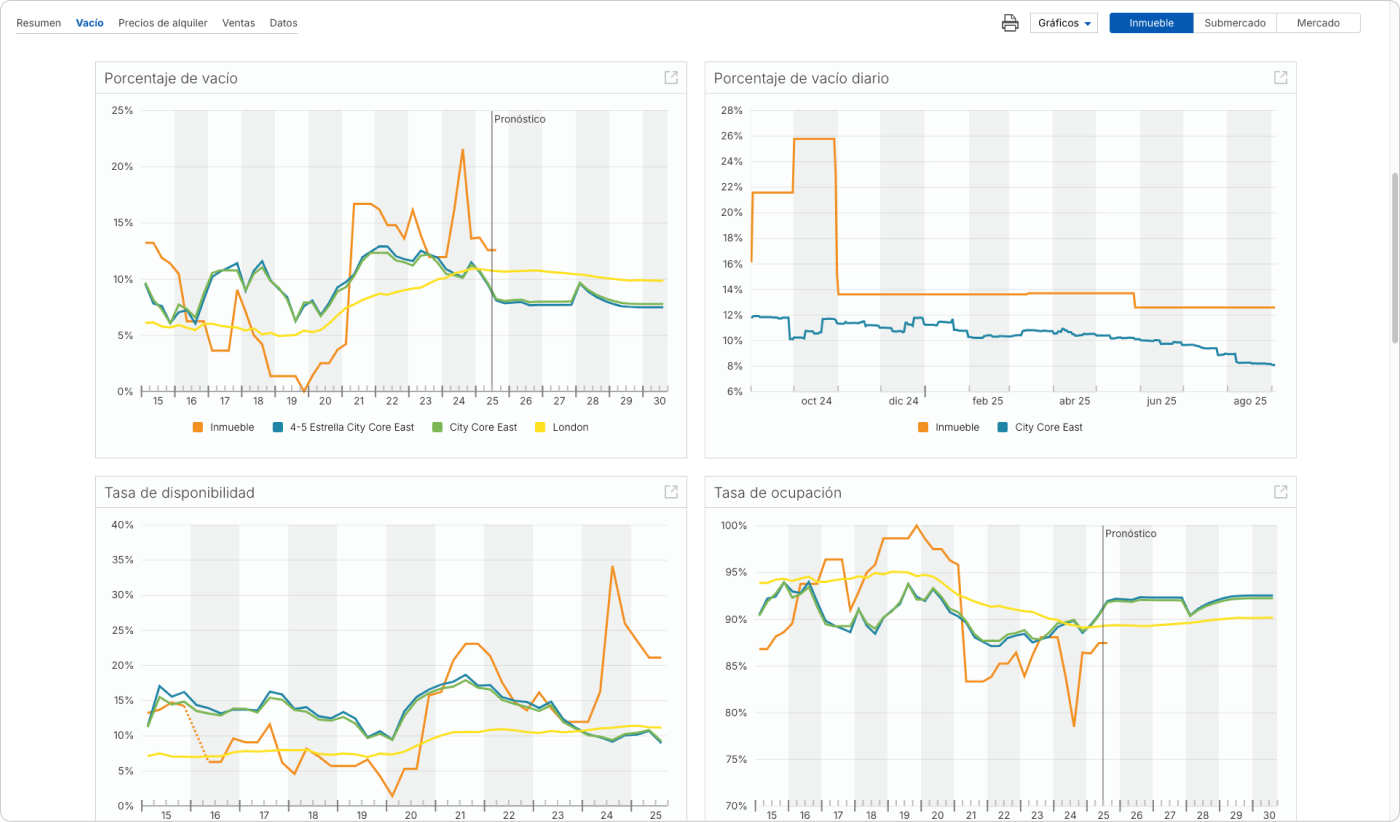Screen dimensions: 1400x822
Task: Select the Inmueble view toggle
Action: [x=1151, y=23]
